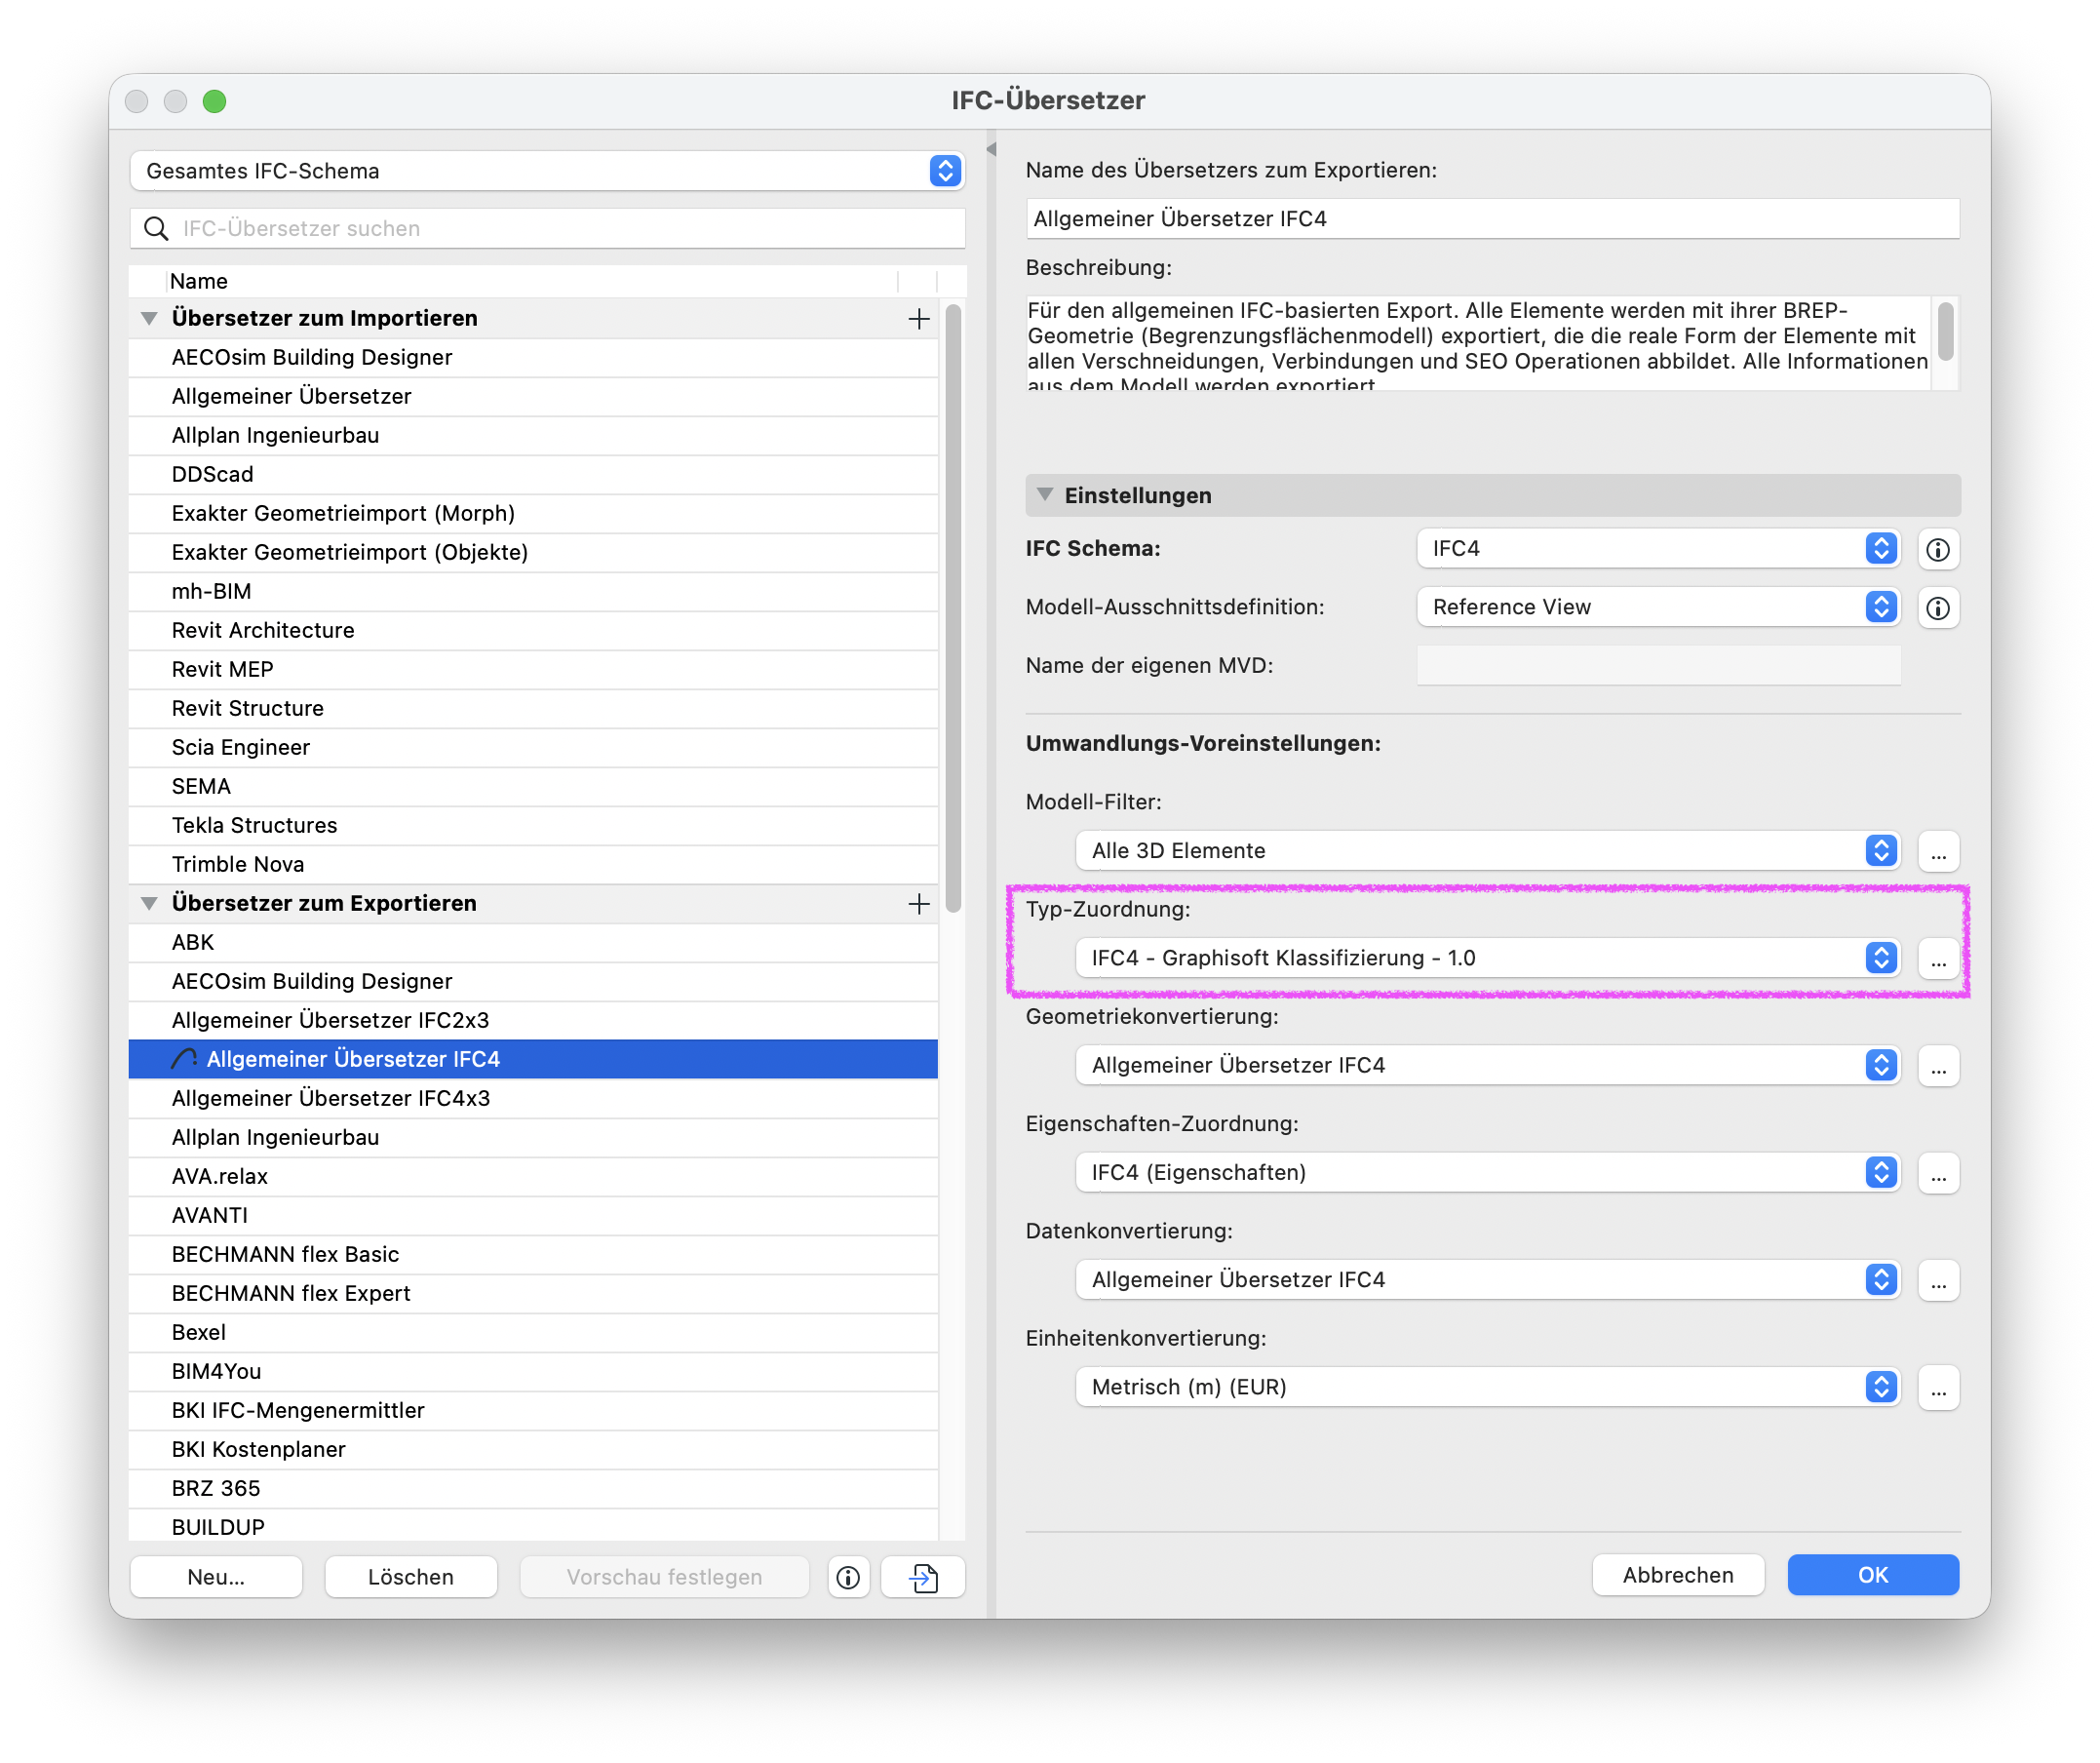Select Exakter Geometrieimport (Morph)

point(533,514)
